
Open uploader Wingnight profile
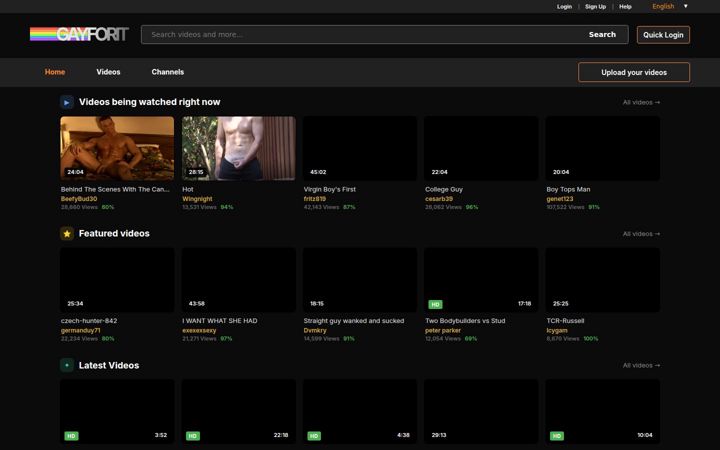pos(197,199)
